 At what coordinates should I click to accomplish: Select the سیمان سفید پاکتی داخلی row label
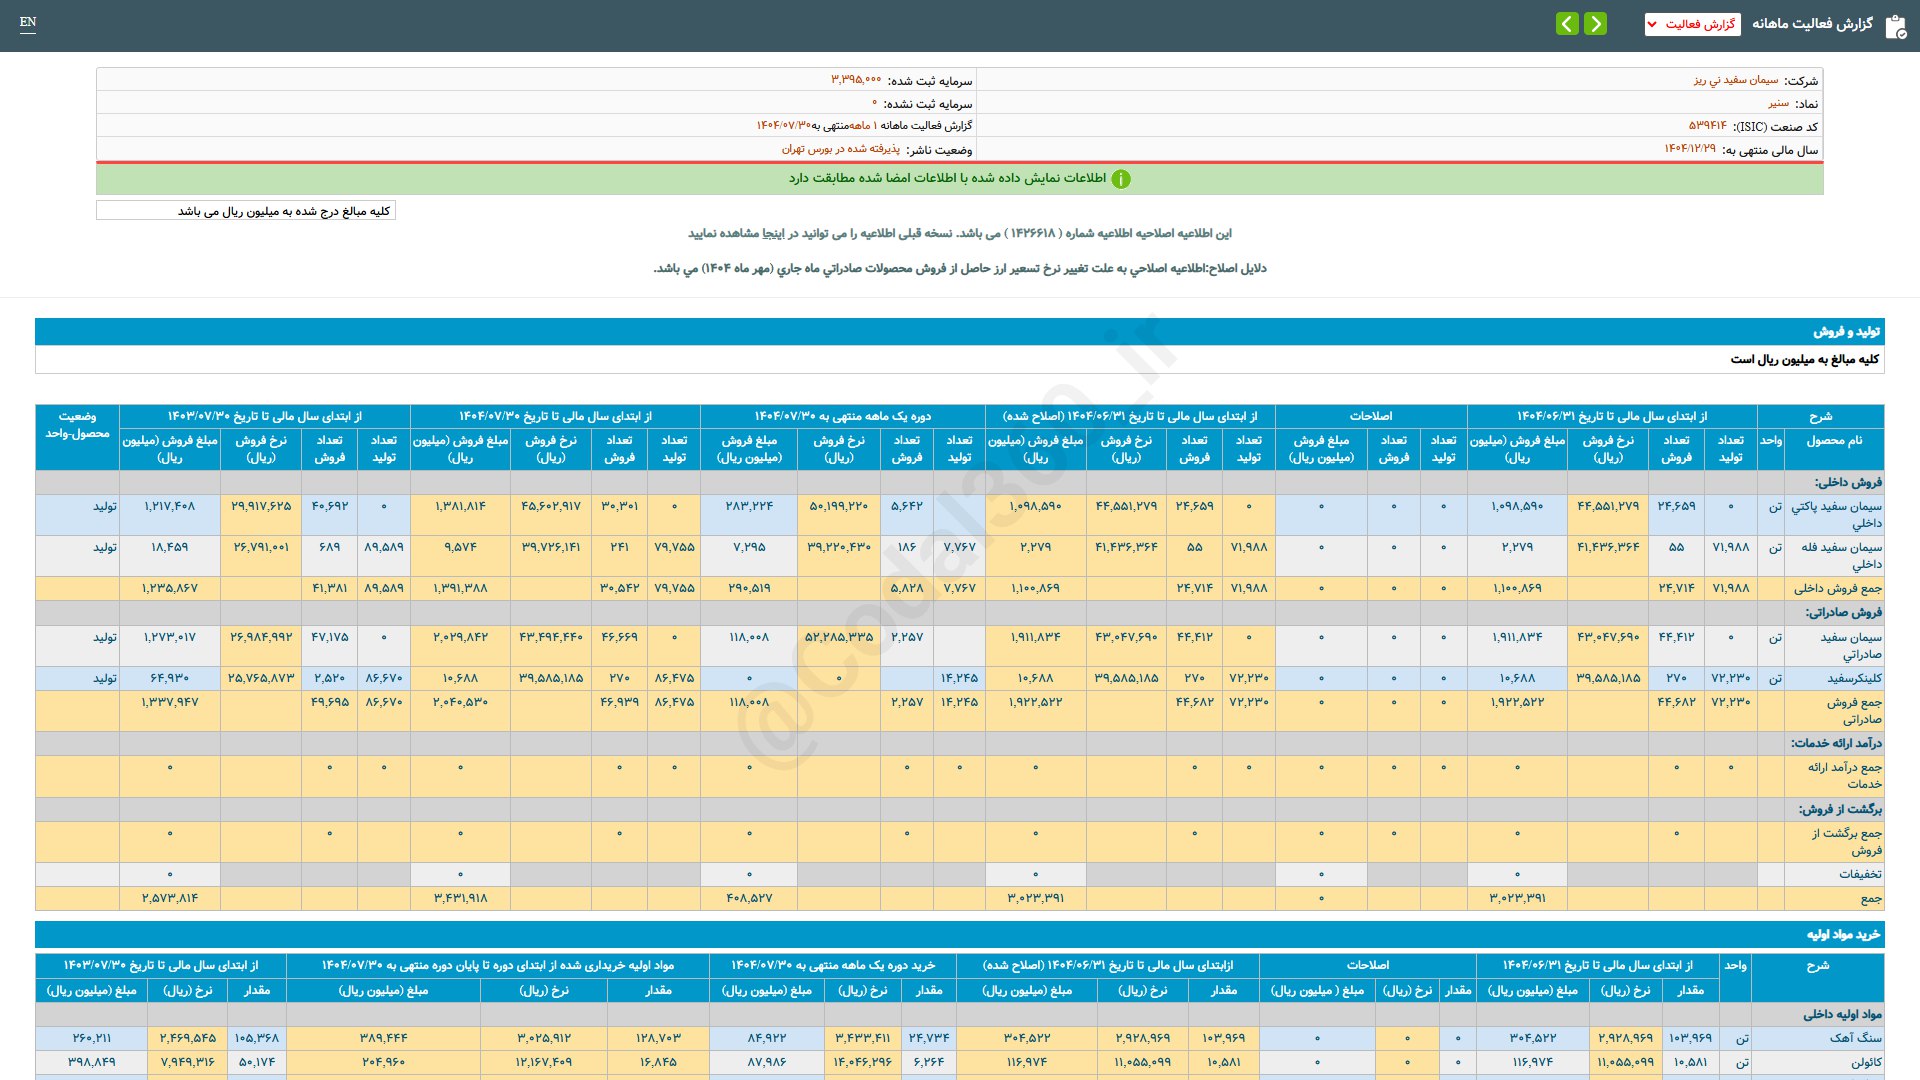pyautogui.click(x=1836, y=514)
